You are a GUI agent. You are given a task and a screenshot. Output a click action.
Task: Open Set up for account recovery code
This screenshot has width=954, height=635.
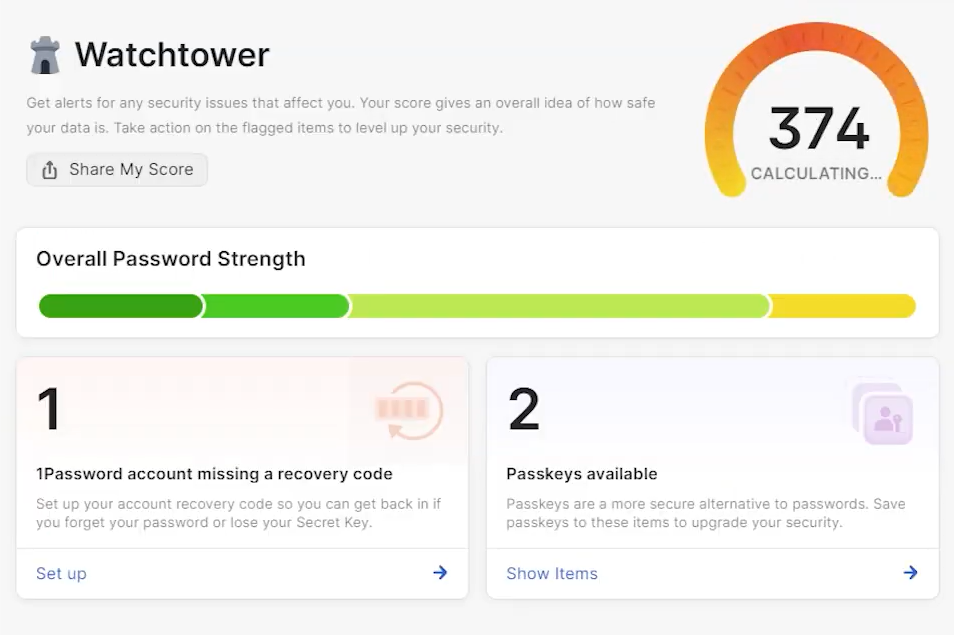(61, 572)
